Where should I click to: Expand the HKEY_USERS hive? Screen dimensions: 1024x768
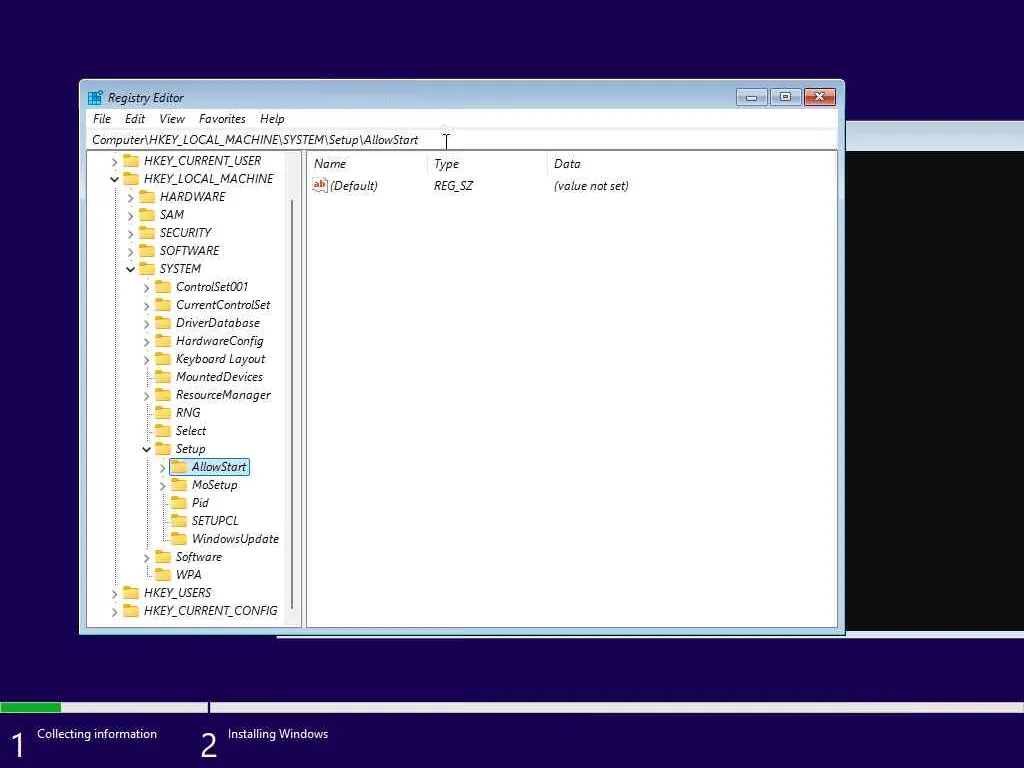point(114,594)
